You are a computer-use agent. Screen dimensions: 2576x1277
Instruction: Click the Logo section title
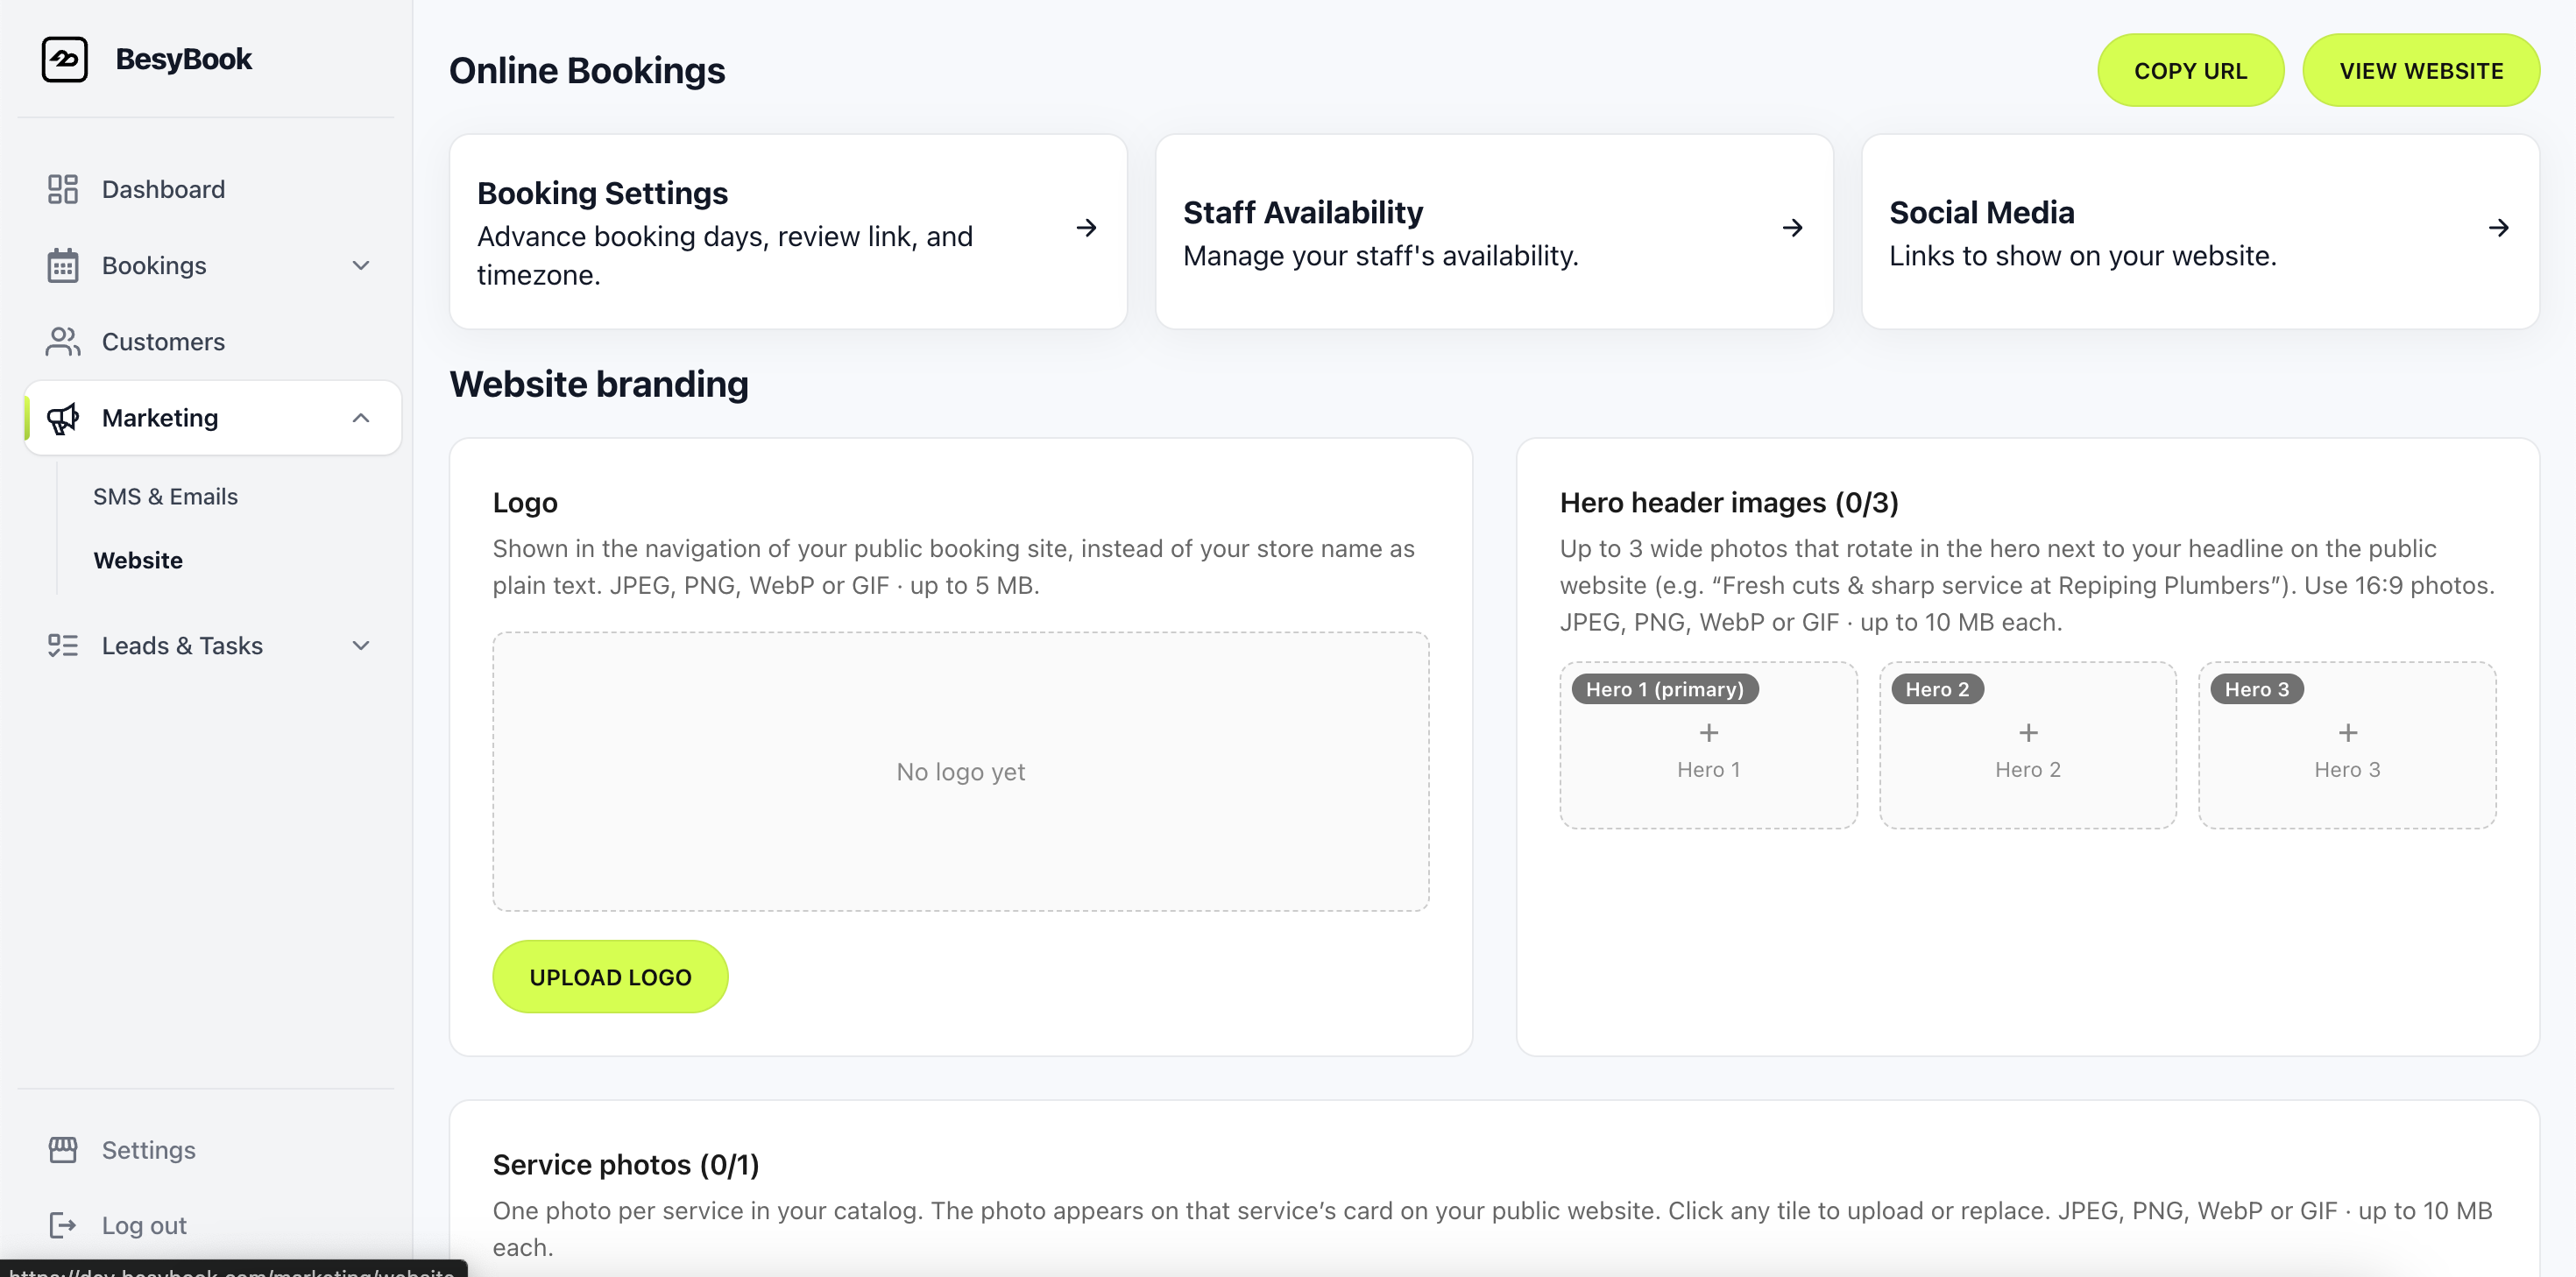click(x=525, y=502)
